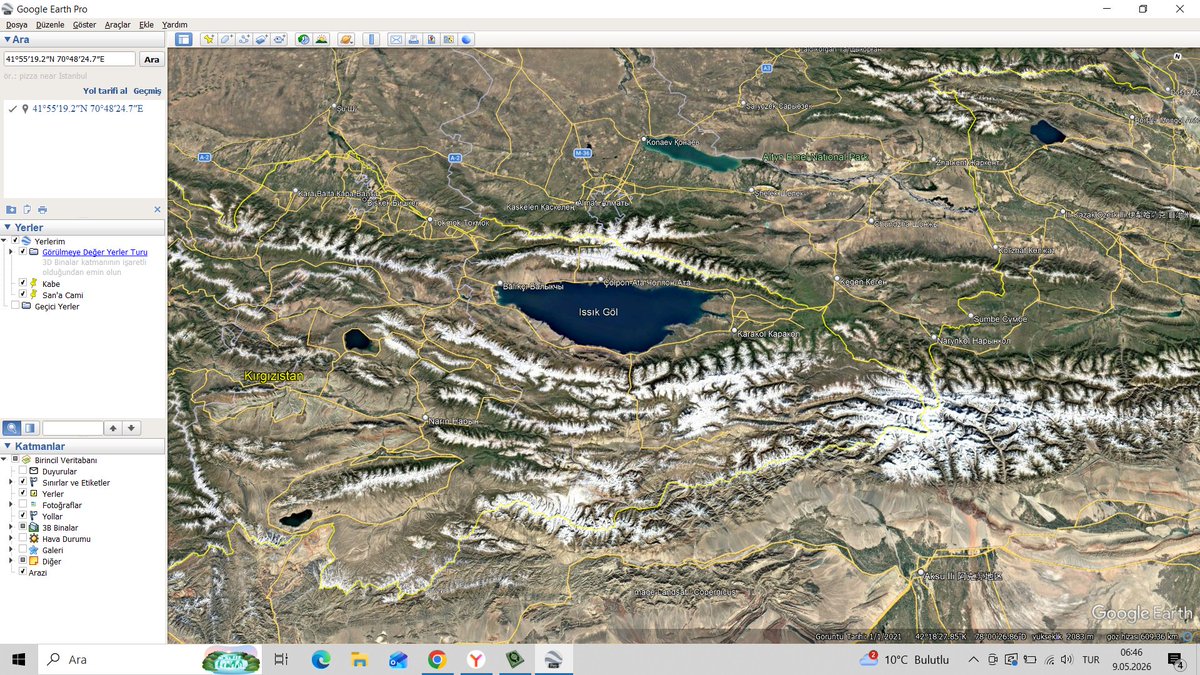
Task: Expand the 3B Binalar layer node
Action: 10,527
